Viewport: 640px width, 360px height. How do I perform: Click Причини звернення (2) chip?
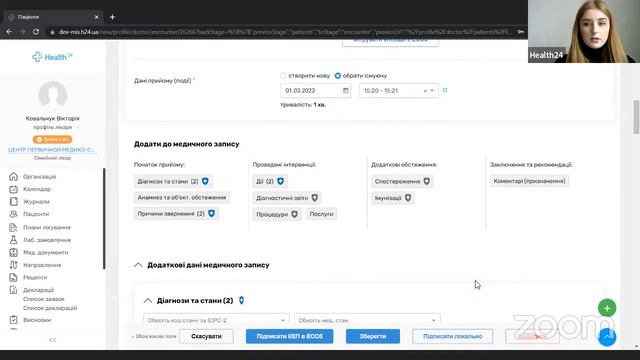coord(176,213)
